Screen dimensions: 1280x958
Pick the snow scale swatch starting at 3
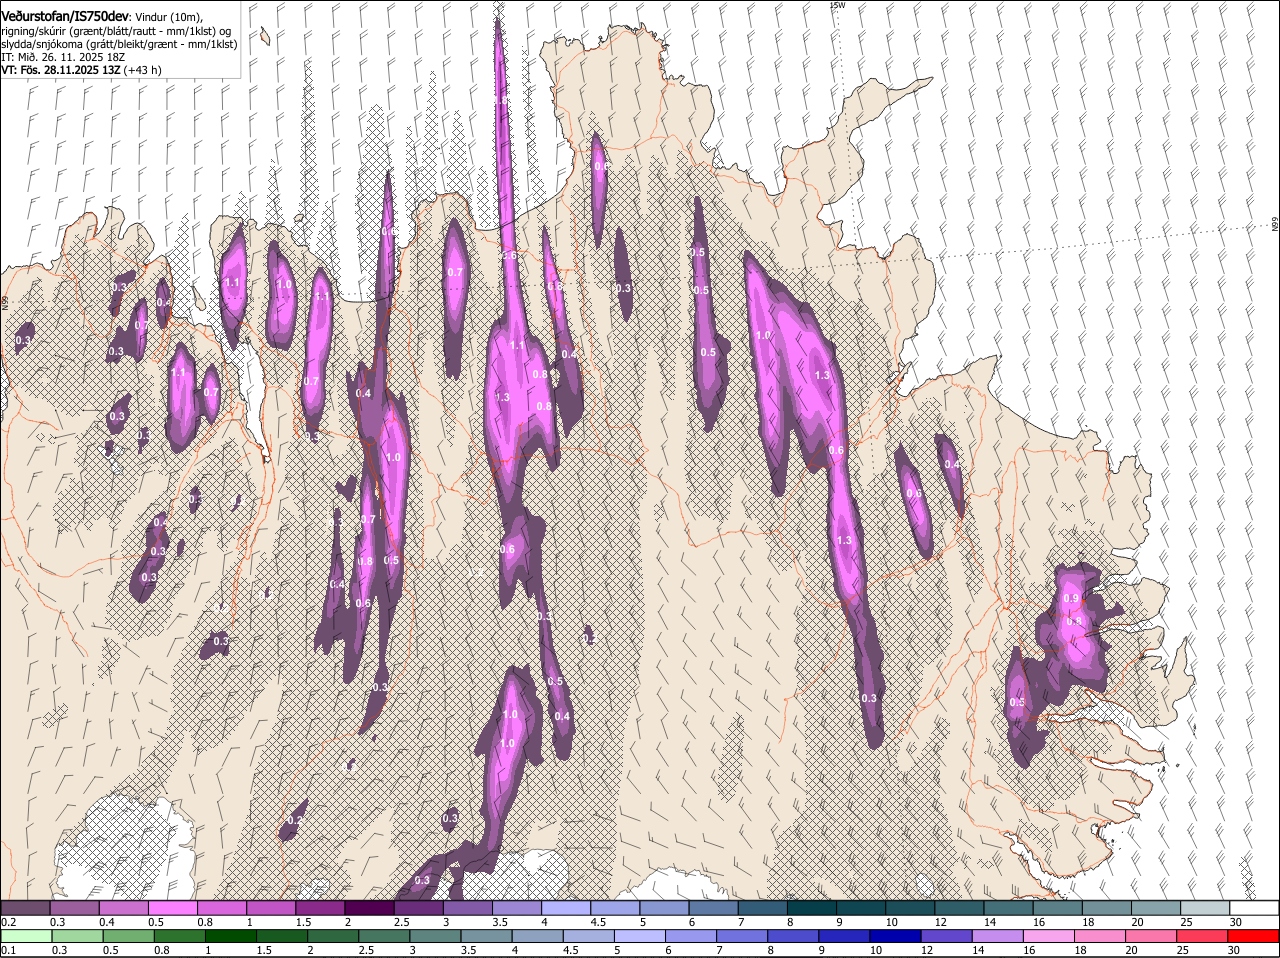click(x=467, y=908)
